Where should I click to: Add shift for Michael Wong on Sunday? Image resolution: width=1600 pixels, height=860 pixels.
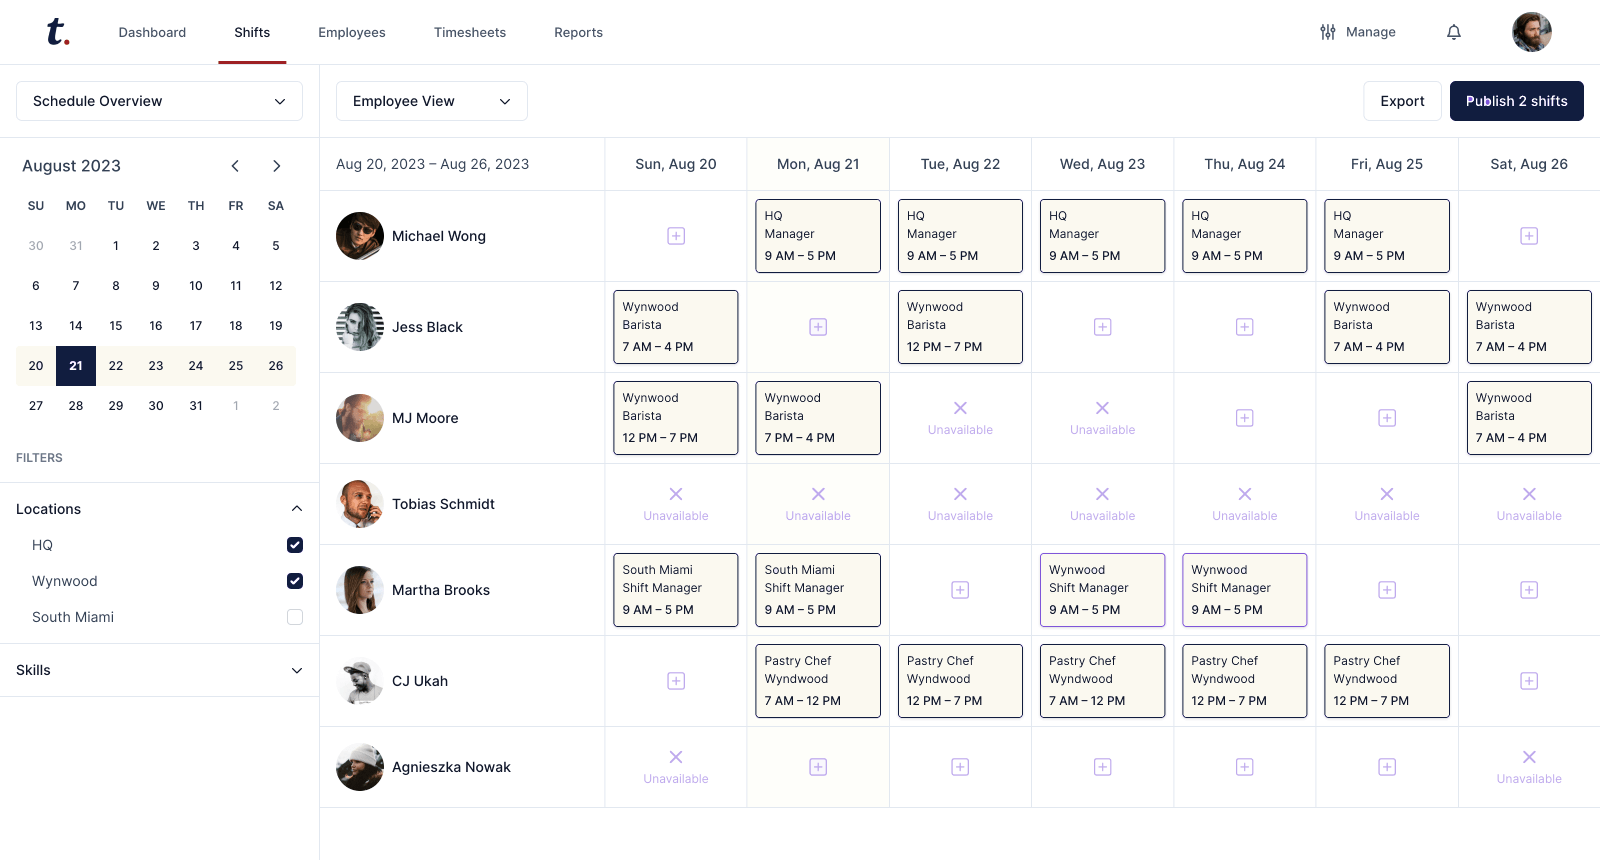coord(676,236)
